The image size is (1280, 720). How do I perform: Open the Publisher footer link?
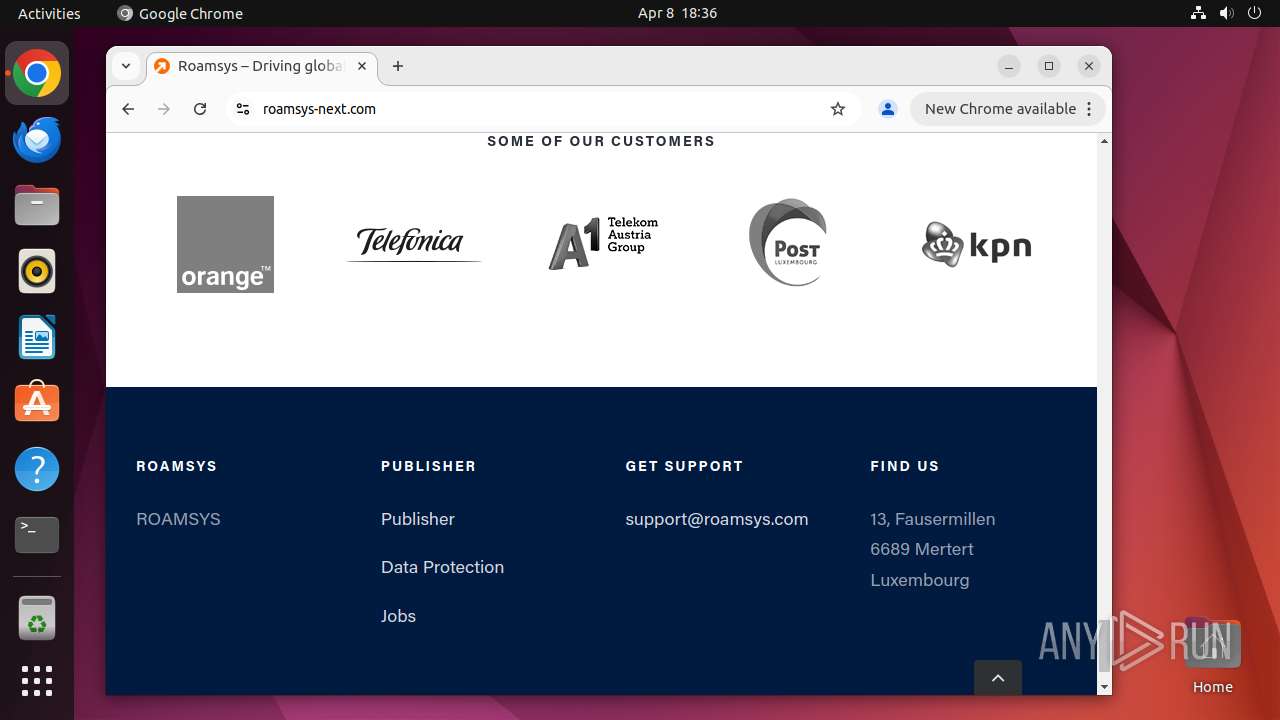pos(418,519)
